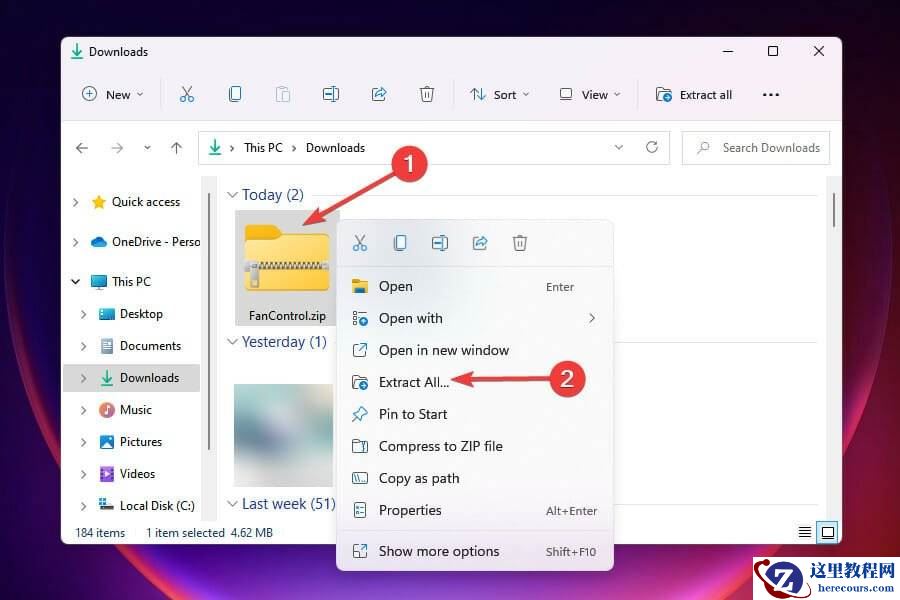The image size is (900, 600).
Task: Collapse the This PC tree node
Action: click(x=76, y=281)
